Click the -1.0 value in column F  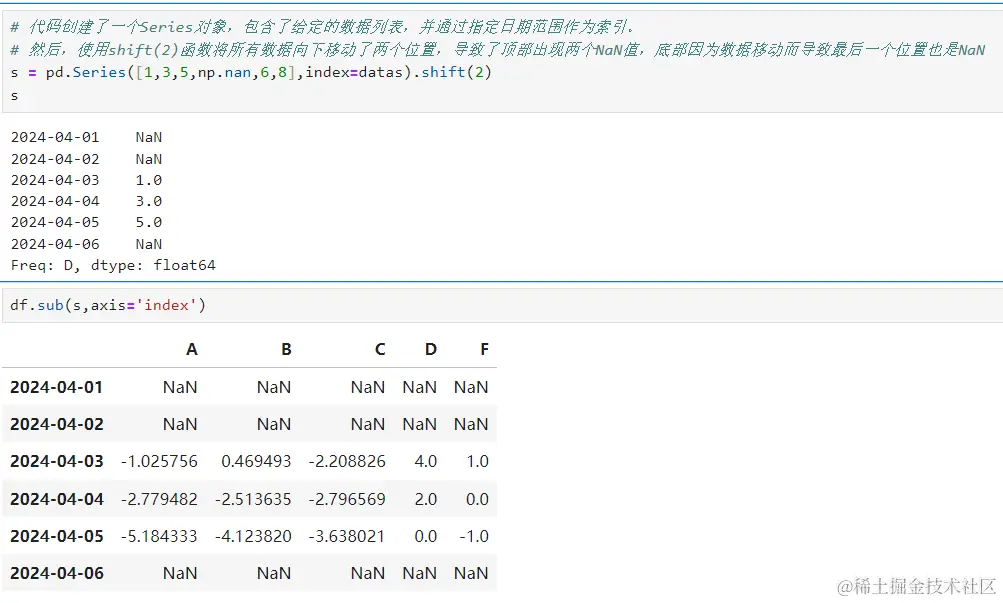point(474,536)
